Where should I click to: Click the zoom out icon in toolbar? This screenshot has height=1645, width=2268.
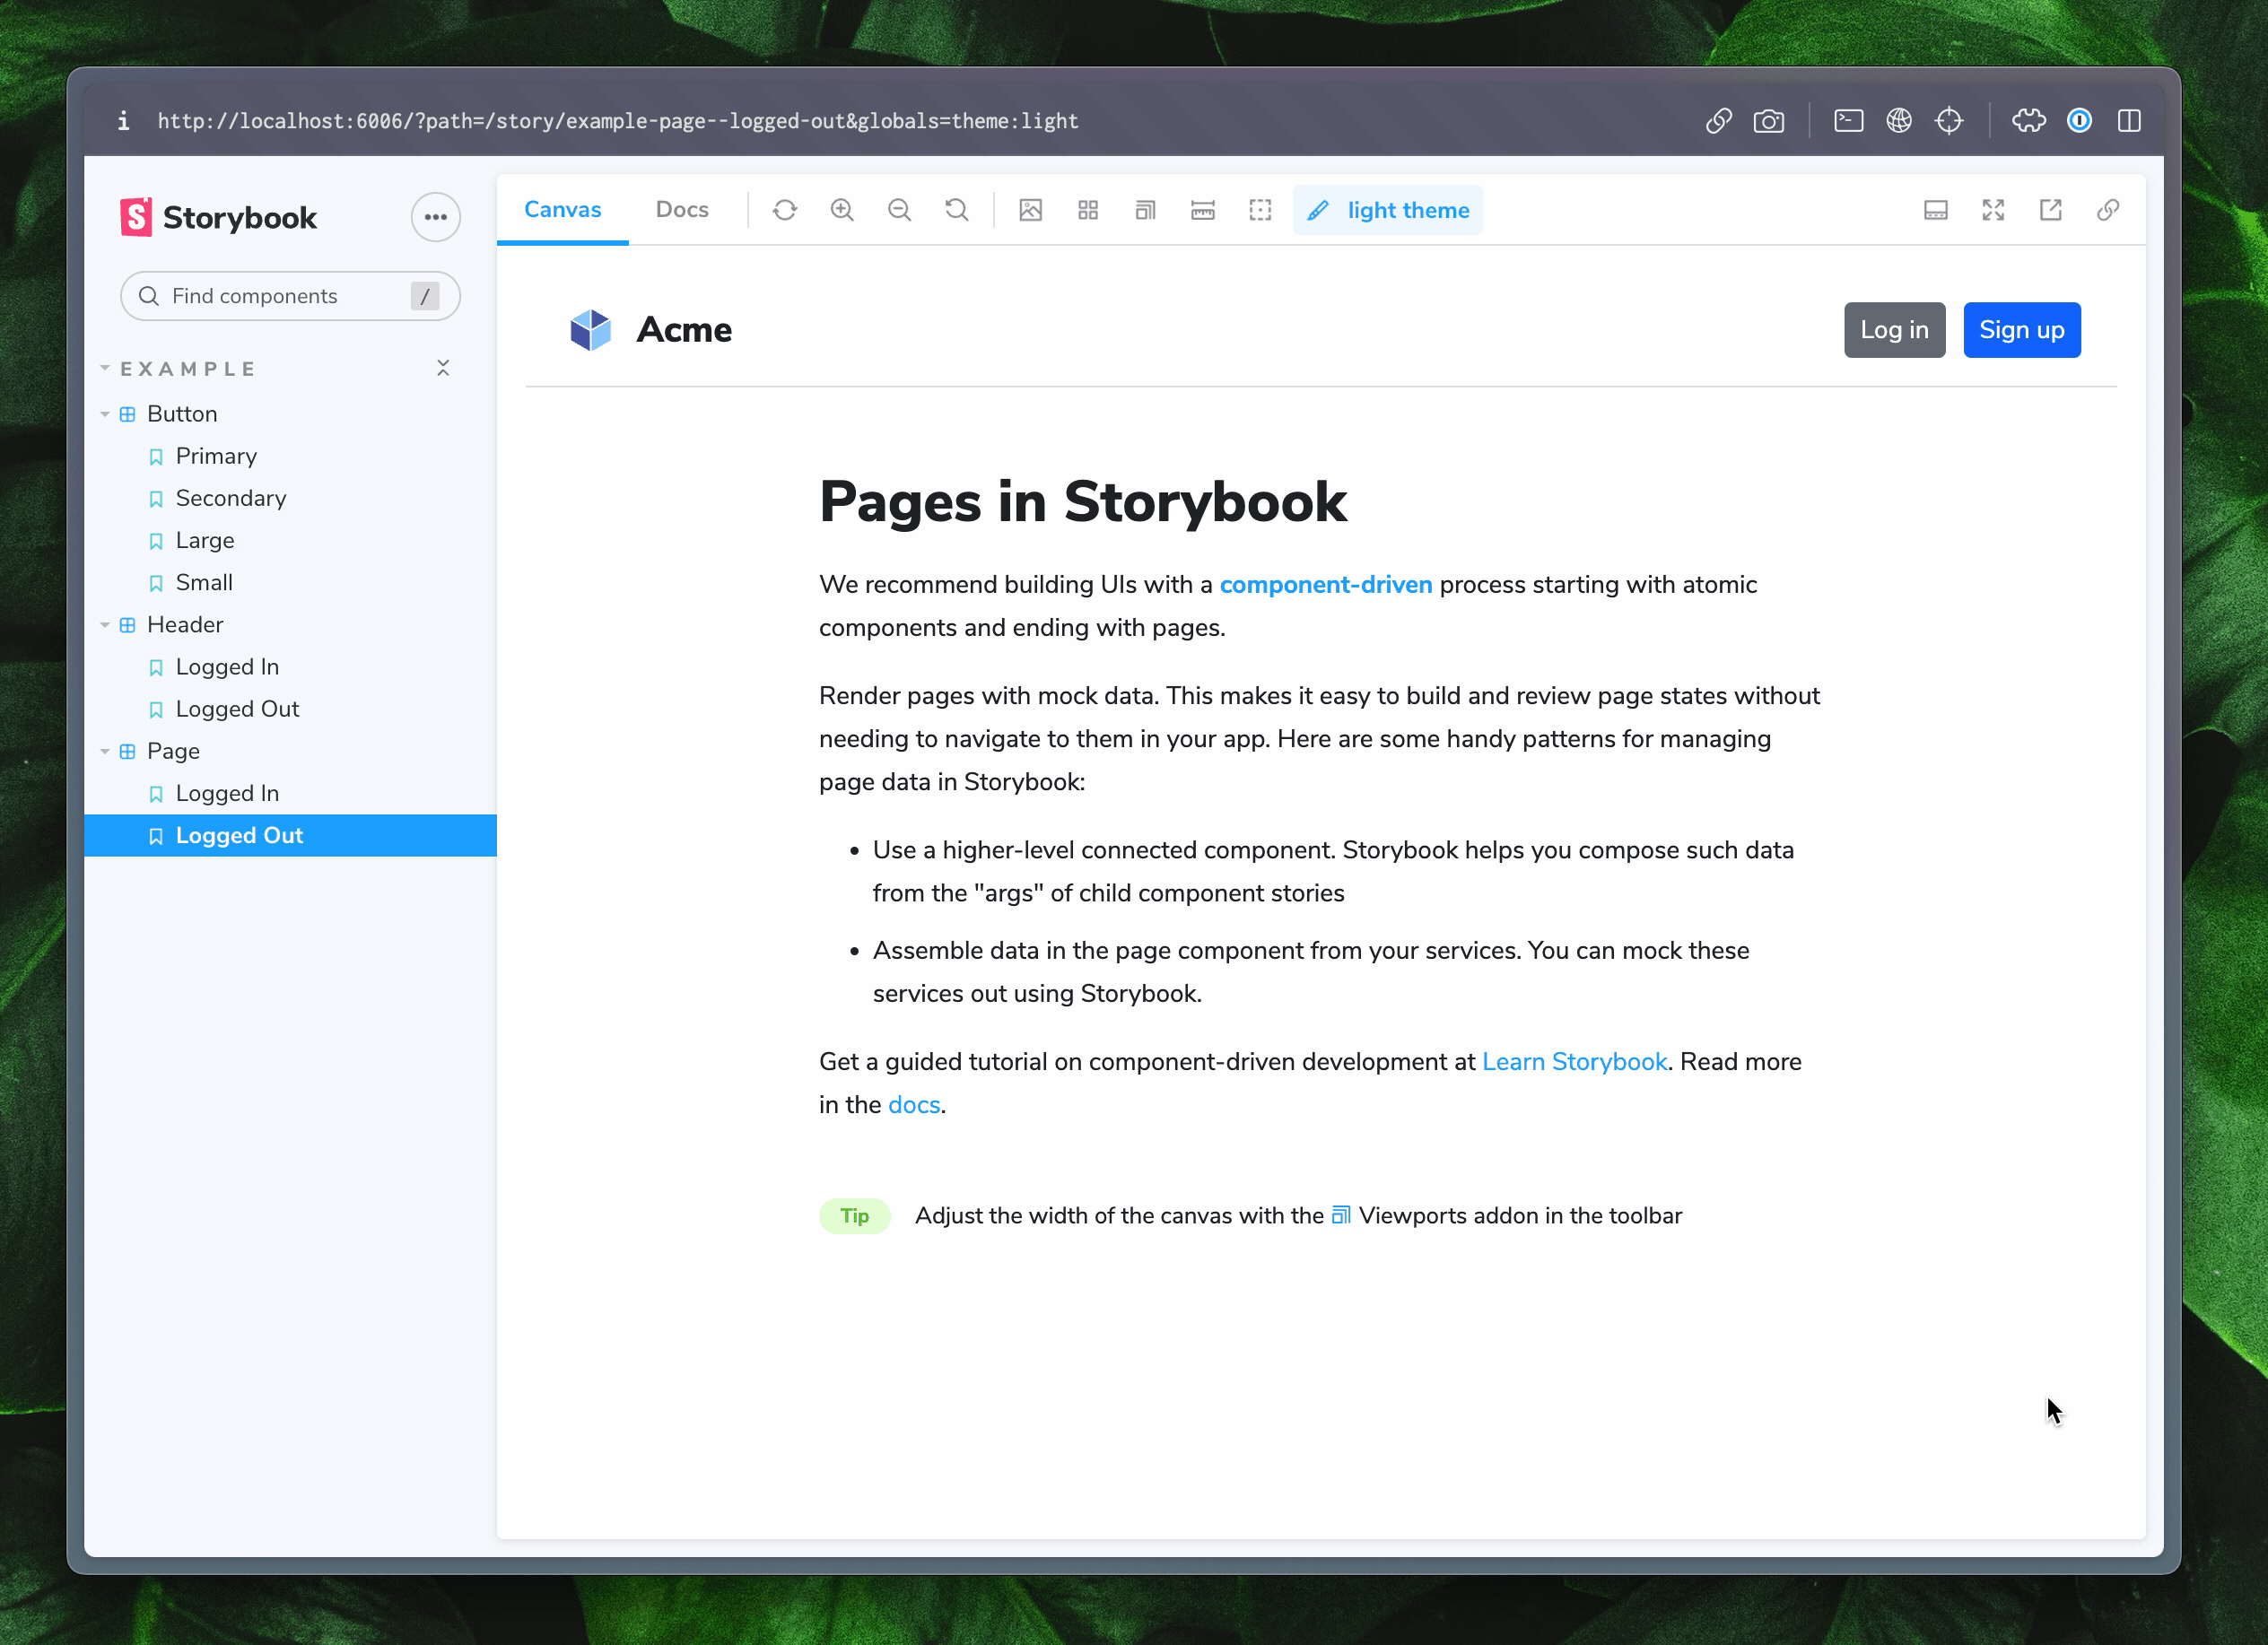pos(900,210)
